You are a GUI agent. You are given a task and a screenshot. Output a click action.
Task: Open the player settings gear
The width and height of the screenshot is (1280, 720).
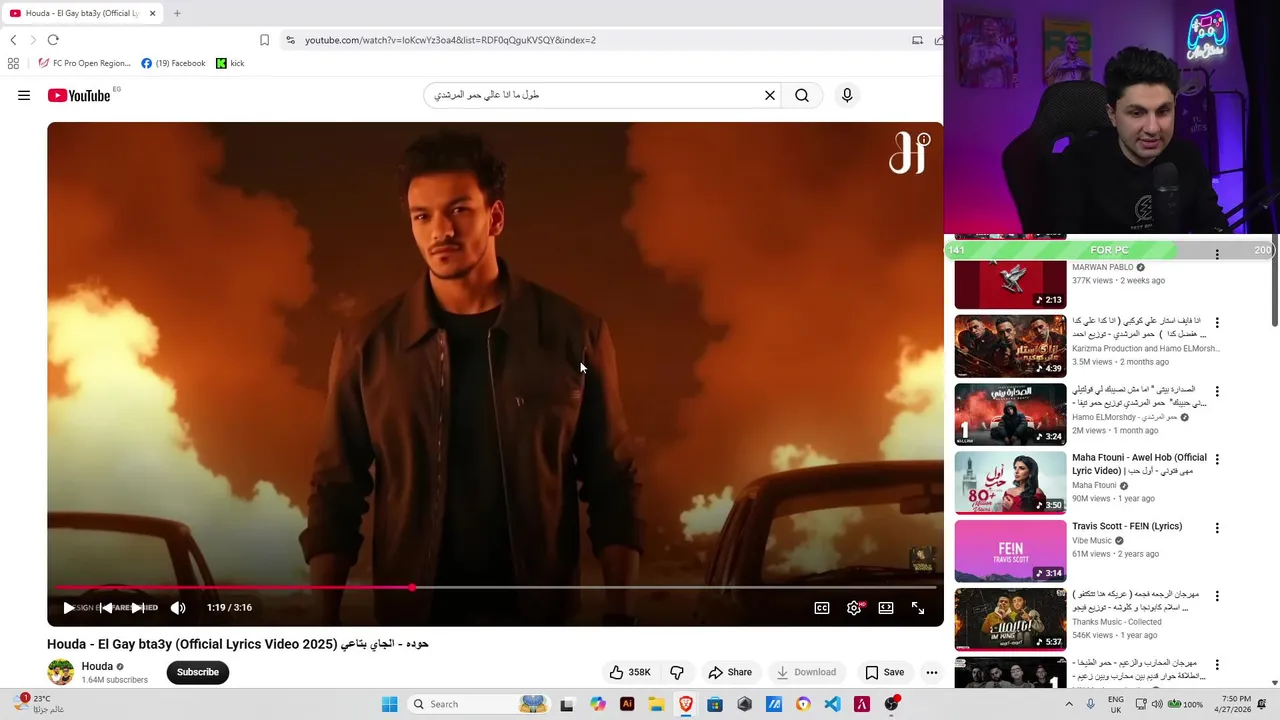point(854,607)
